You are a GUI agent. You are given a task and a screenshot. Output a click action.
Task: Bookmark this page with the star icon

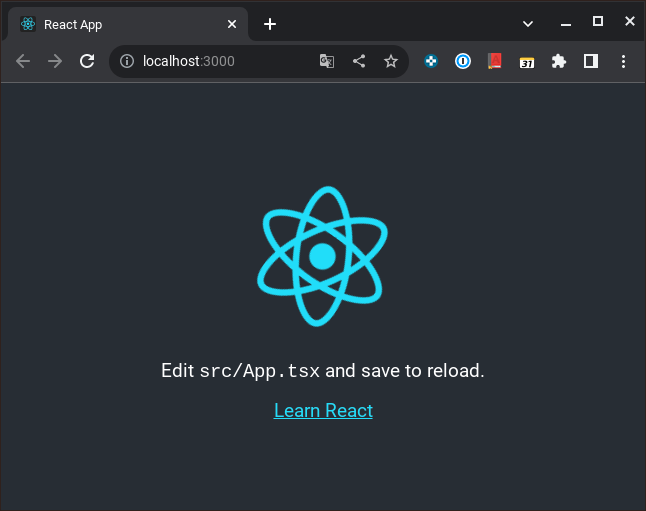391,61
